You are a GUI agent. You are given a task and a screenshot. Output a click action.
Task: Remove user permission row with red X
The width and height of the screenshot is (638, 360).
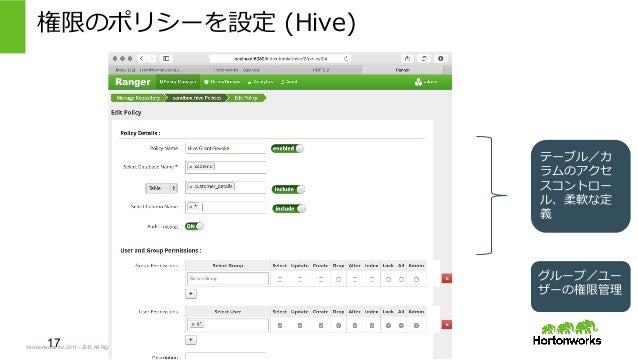coord(447,325)
